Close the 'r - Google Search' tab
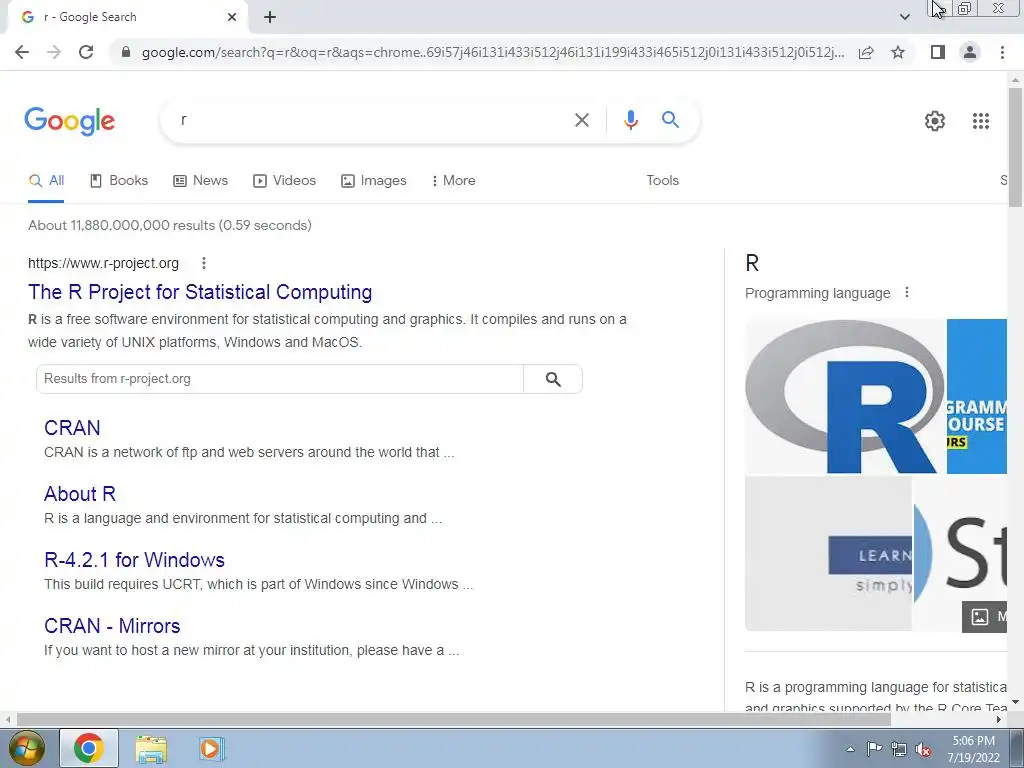This screenshot has height=768, width=1024. coord(232,18)
